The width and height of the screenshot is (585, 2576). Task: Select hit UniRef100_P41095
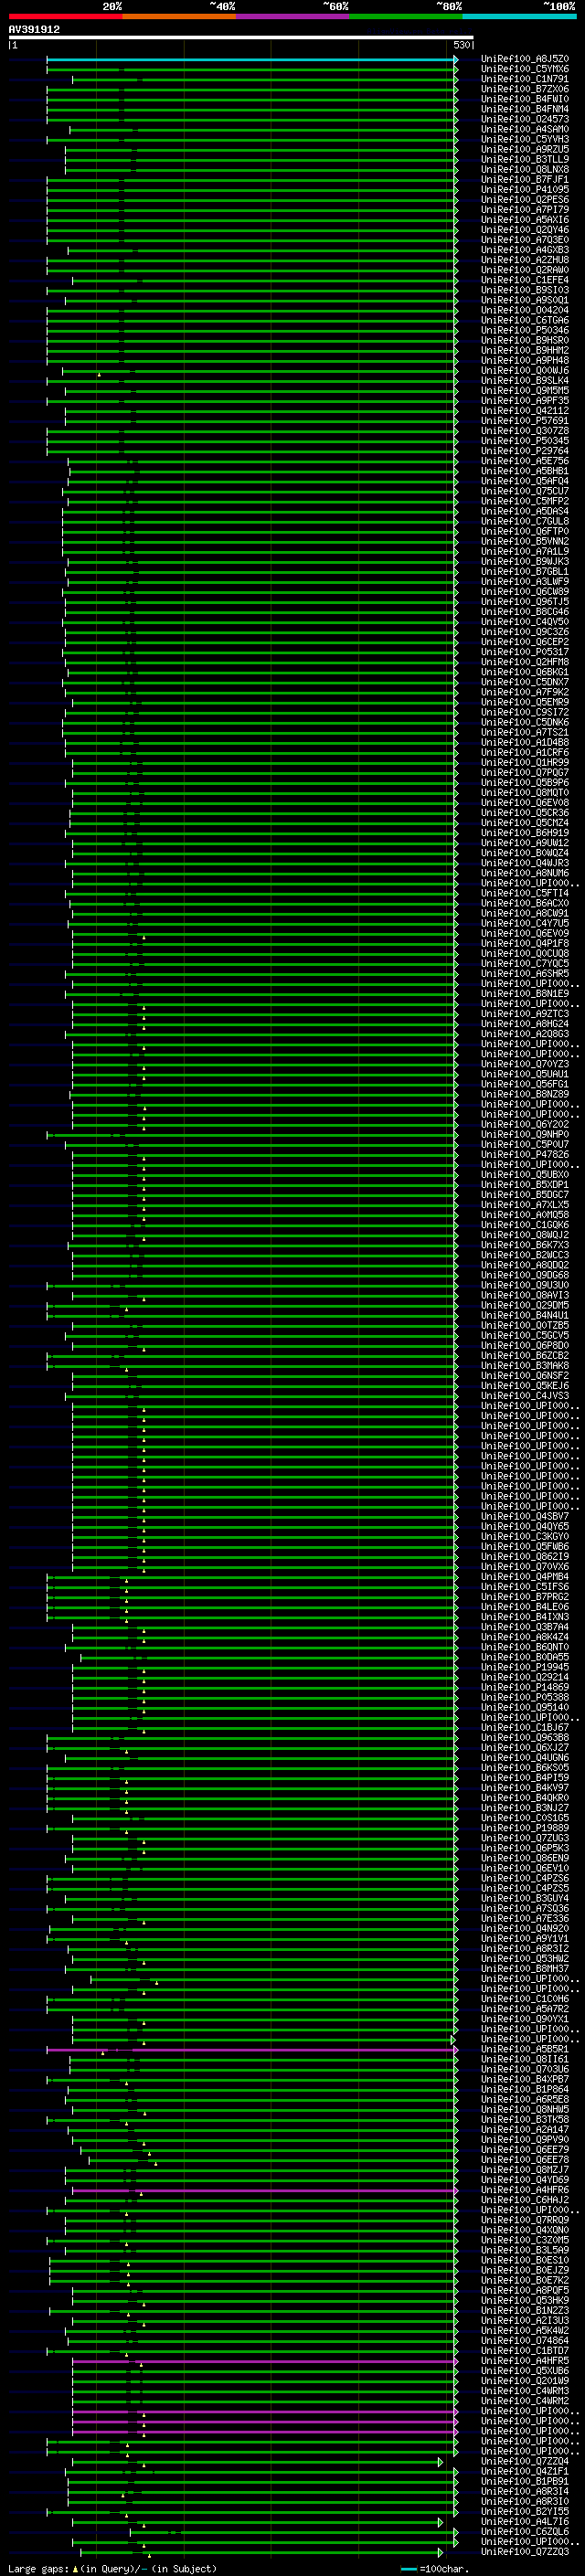[x=525, y=189]
